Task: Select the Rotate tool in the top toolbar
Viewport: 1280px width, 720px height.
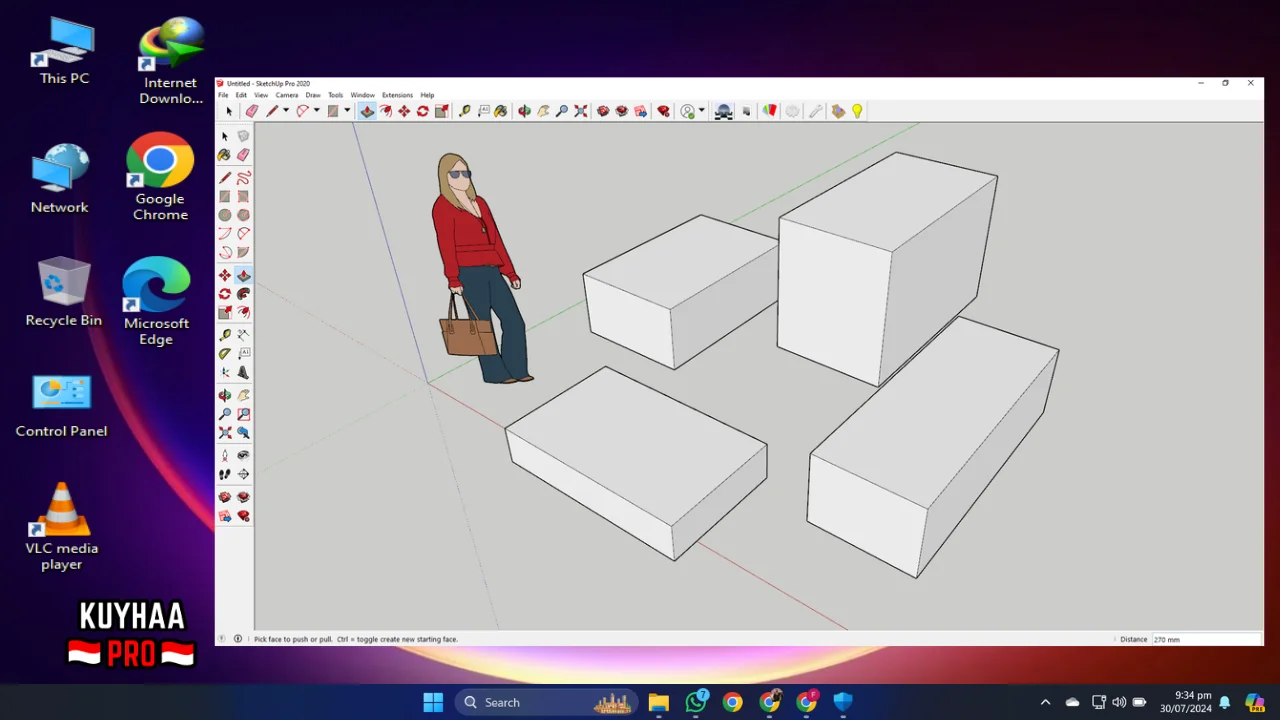Action: (422, 111)
